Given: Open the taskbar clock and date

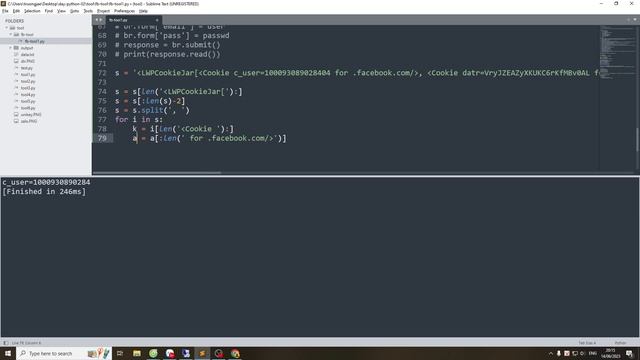Looking at the screenshot, I should click(x=611, y=353).
